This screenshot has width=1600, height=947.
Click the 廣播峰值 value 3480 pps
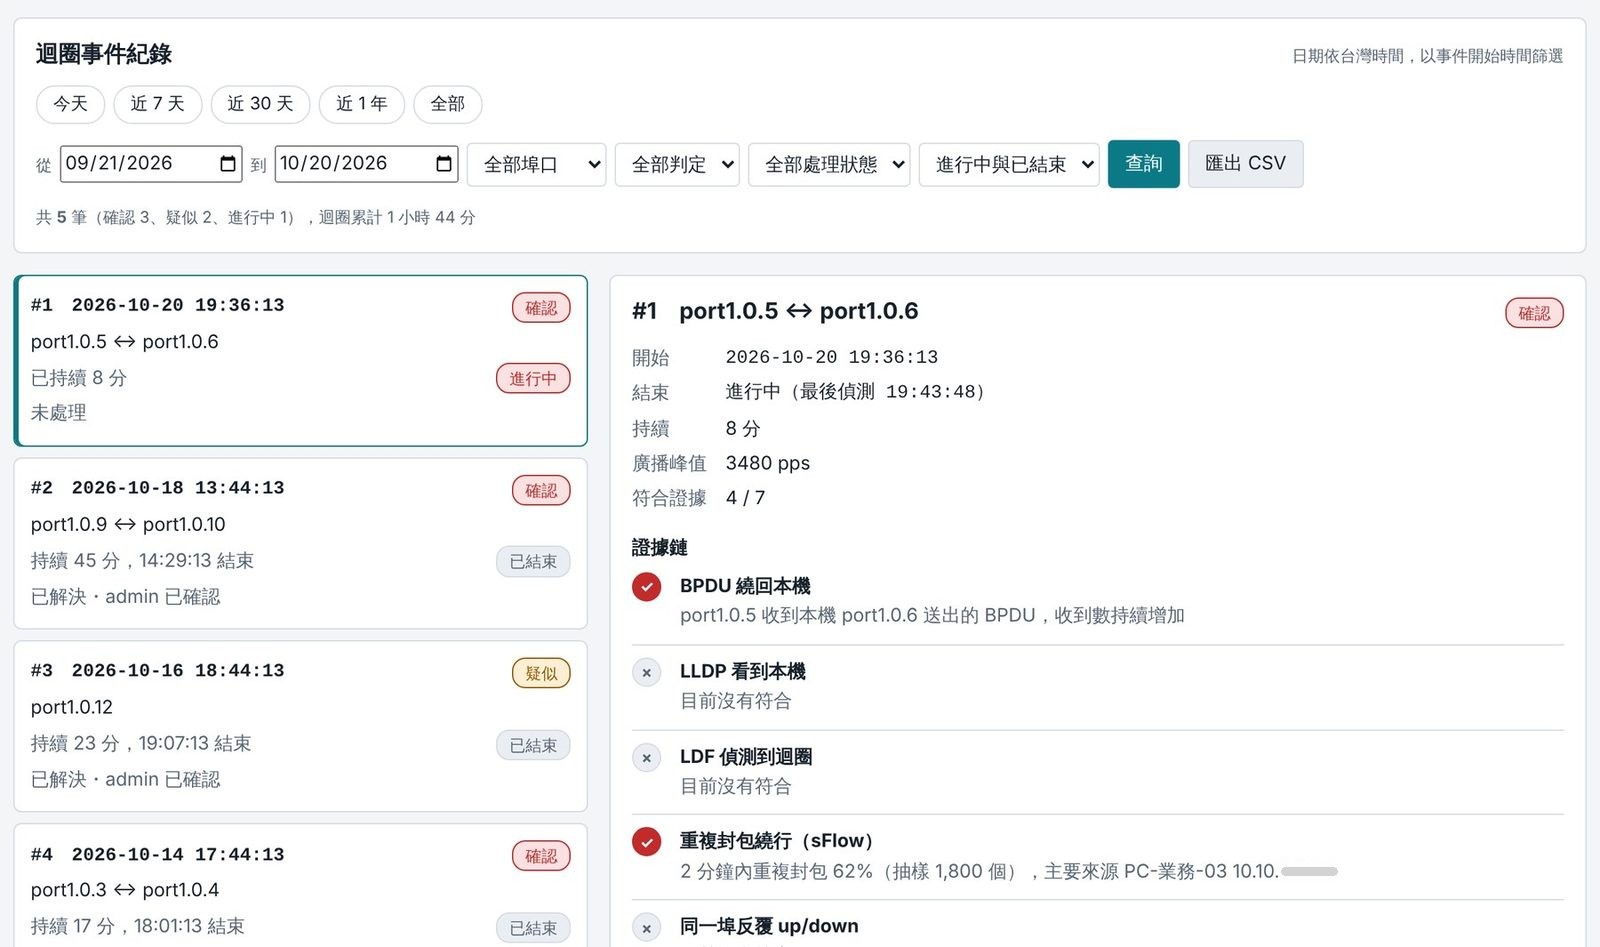pos(768,463)
